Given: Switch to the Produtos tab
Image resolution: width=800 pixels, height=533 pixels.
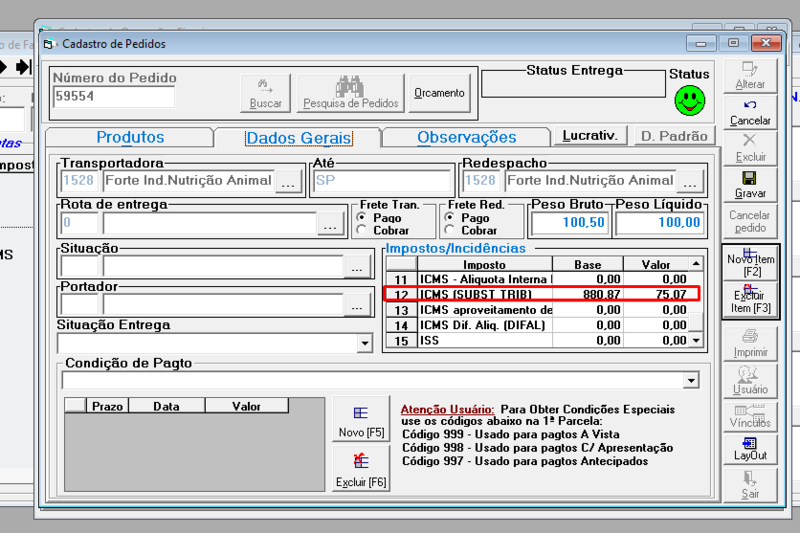Looking at the screenshot, I should (130, 137).
